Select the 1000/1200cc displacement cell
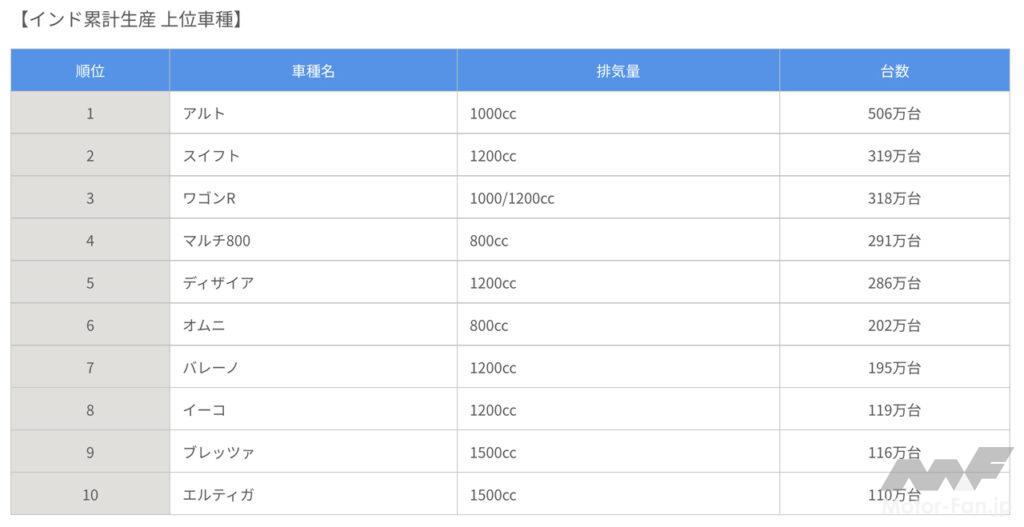 [x=512, y=198]
